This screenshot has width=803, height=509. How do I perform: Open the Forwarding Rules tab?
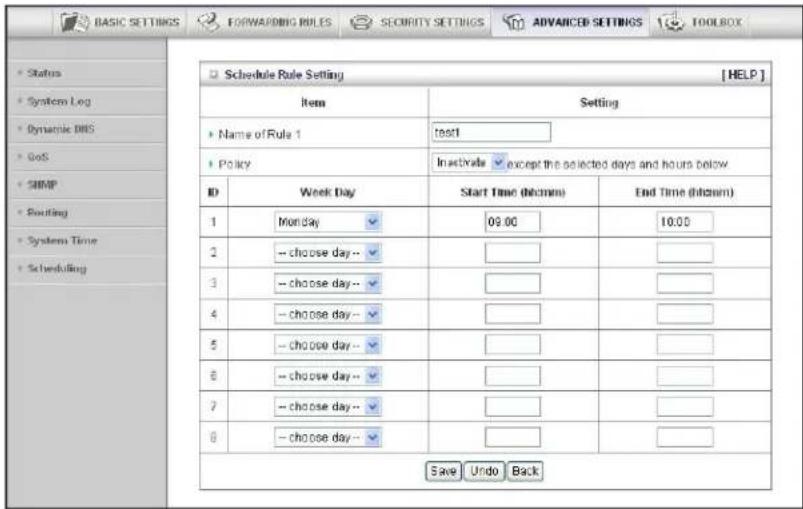coord(264,22)
